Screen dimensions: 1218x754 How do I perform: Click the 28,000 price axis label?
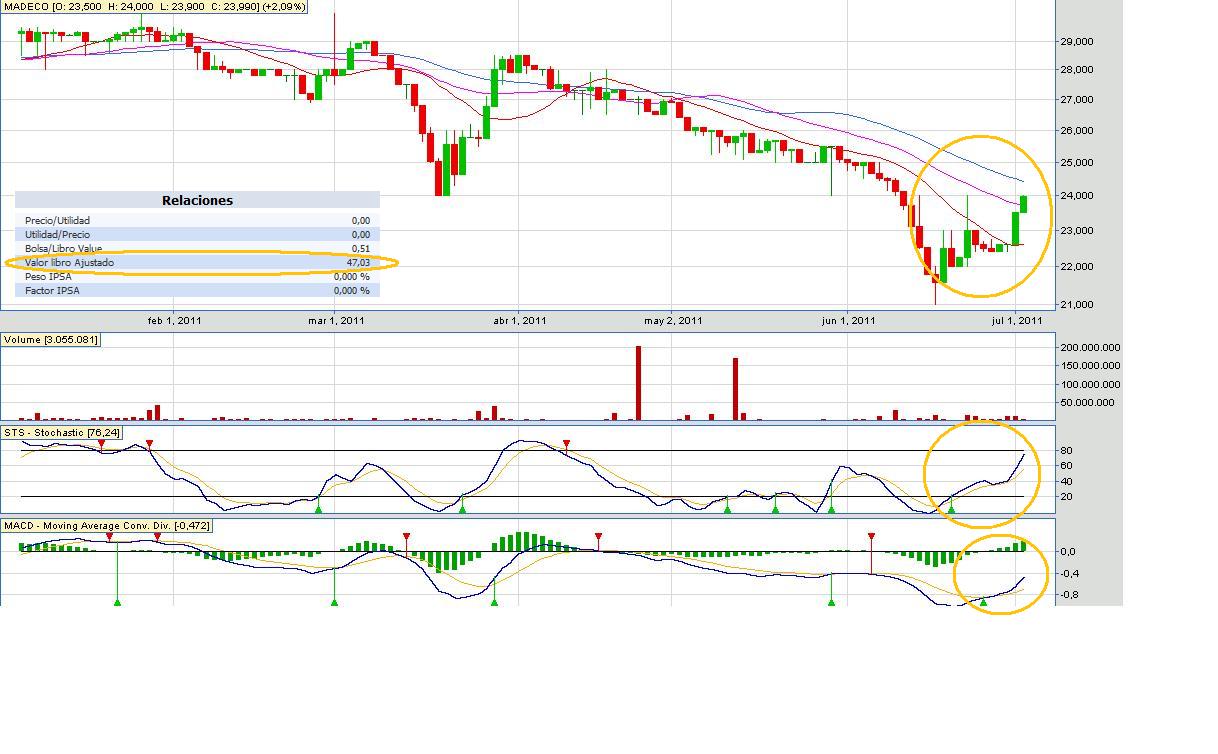[1076, 70]
